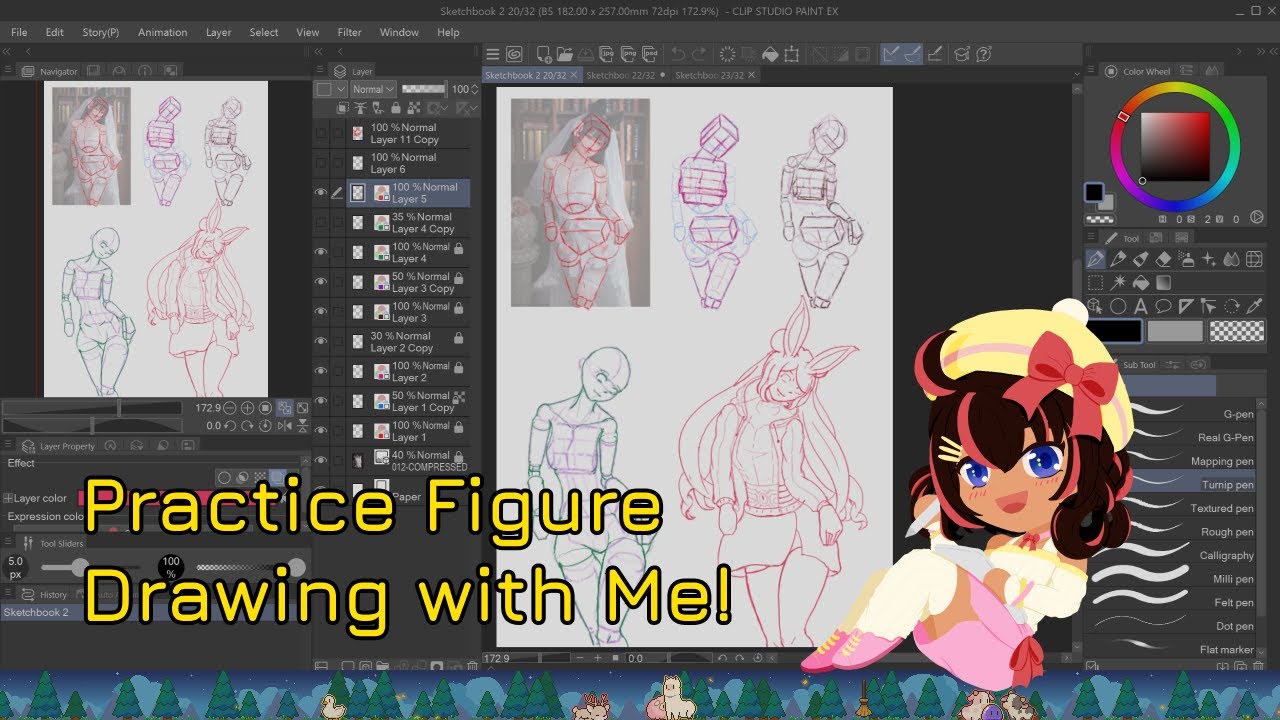Open the Layer palette menu icon
The image size is (1280, 720).
tap(322, 71)
